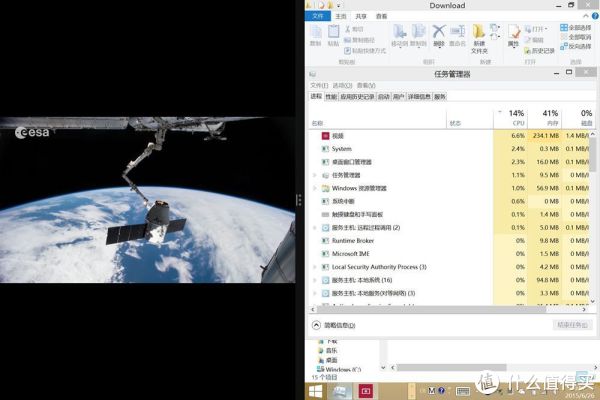Click the Copy path icon in Explorer ribbon

347,40
